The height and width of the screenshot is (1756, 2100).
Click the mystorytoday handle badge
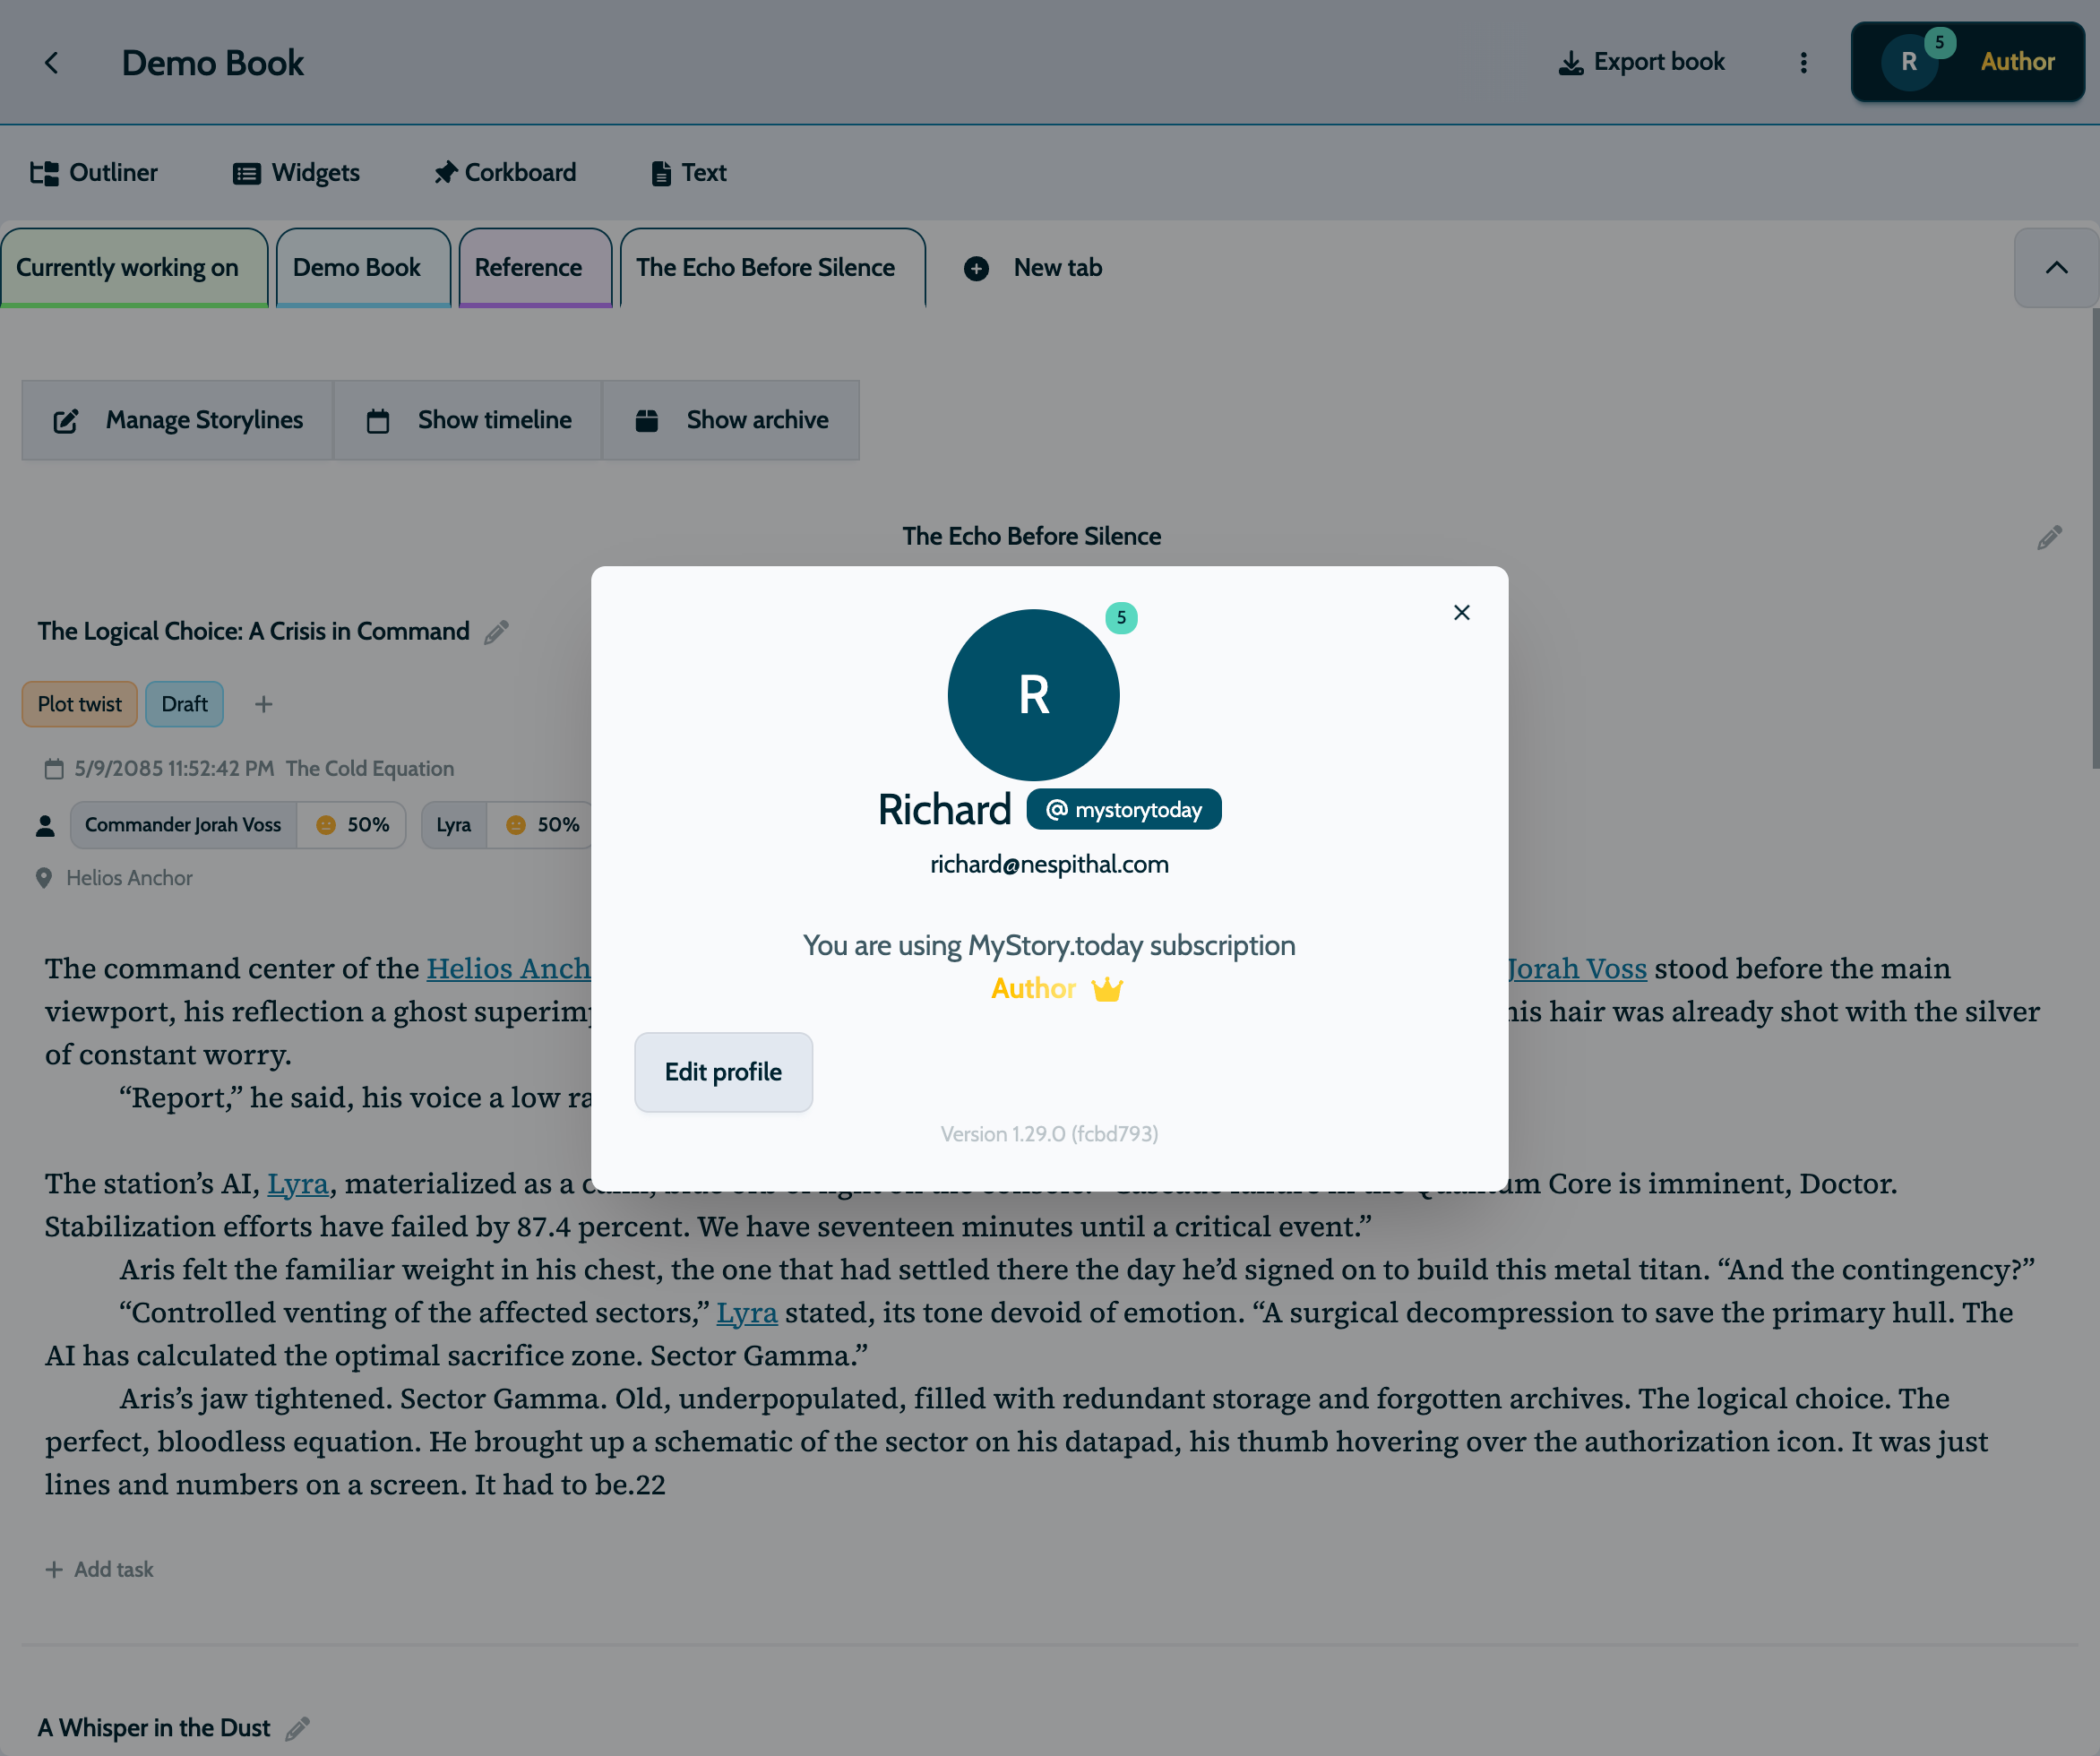(1123, 810)
